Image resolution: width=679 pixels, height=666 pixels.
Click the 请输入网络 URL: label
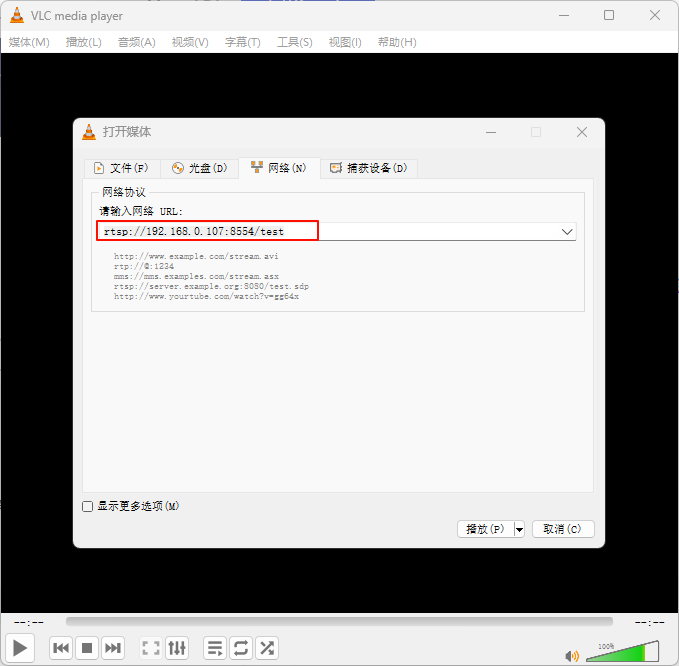[141, 211]
